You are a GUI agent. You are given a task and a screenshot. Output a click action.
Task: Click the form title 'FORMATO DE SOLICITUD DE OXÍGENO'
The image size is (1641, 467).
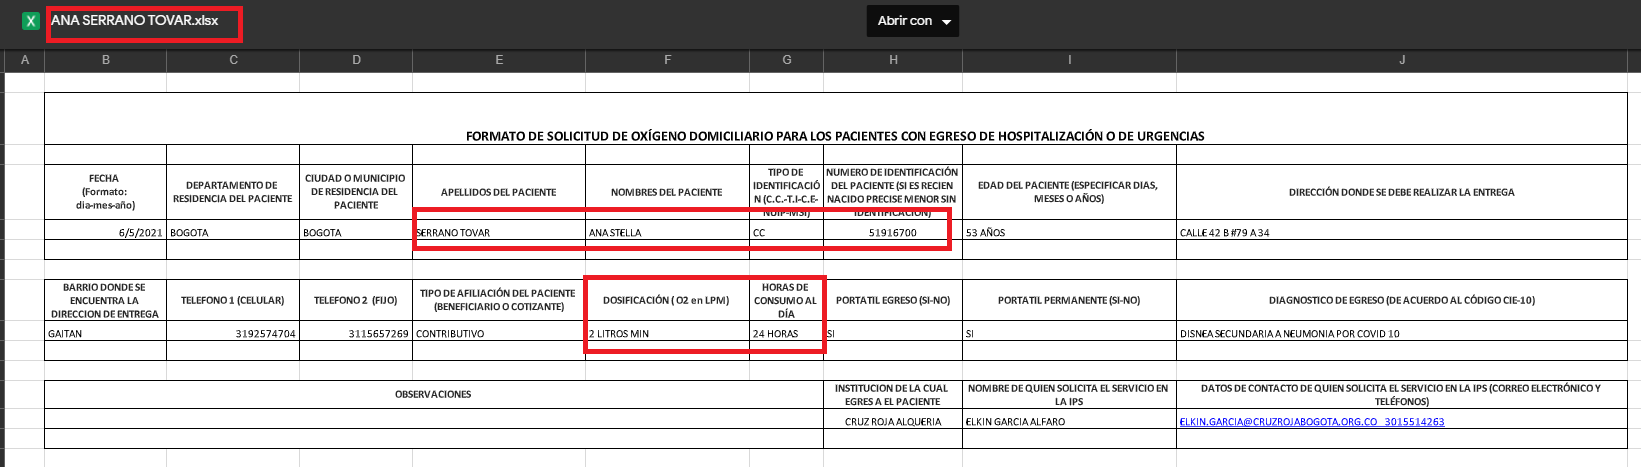coord(835,136)
